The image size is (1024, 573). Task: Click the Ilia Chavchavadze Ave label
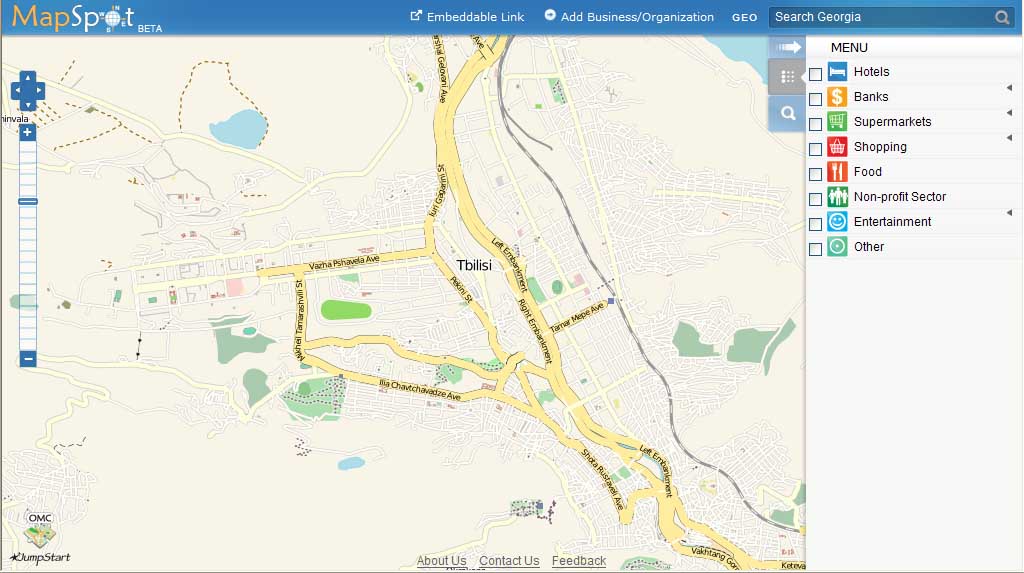coord(420,389)
